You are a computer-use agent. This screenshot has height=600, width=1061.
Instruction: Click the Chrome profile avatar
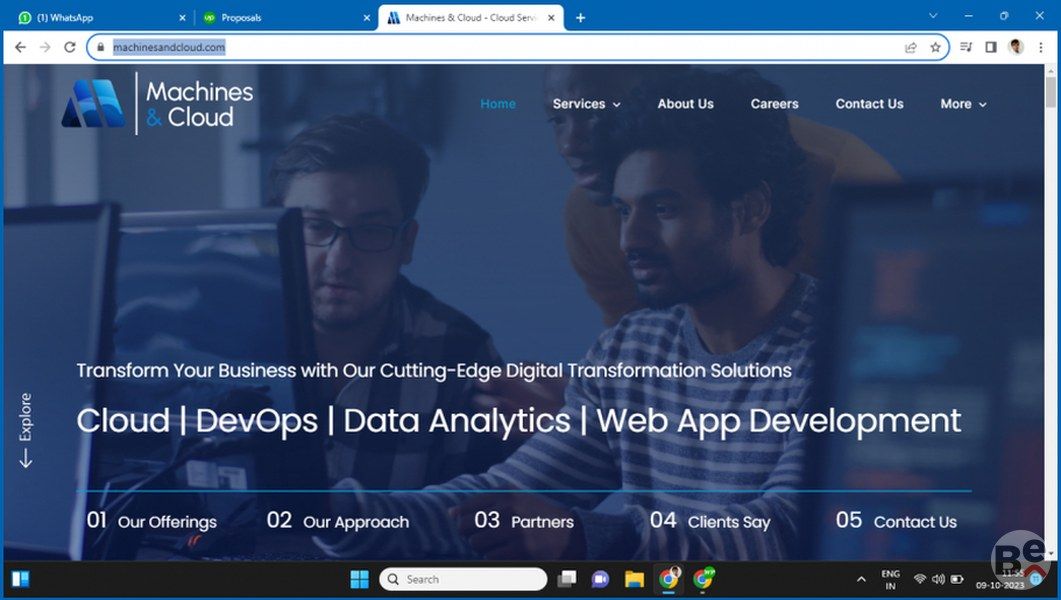tap(1016, 47)
